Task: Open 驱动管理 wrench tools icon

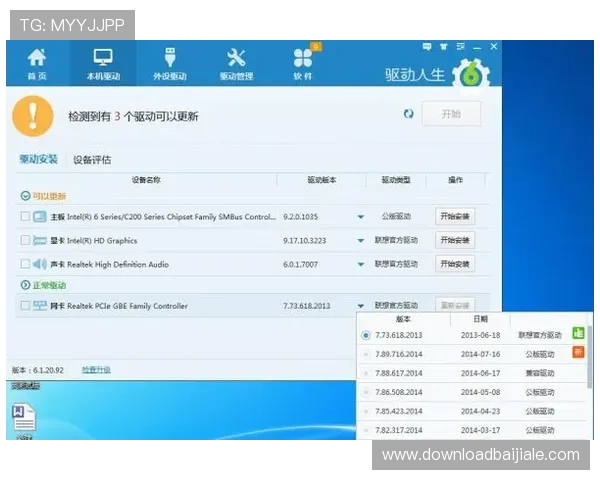Action: (x=236, y=58)
